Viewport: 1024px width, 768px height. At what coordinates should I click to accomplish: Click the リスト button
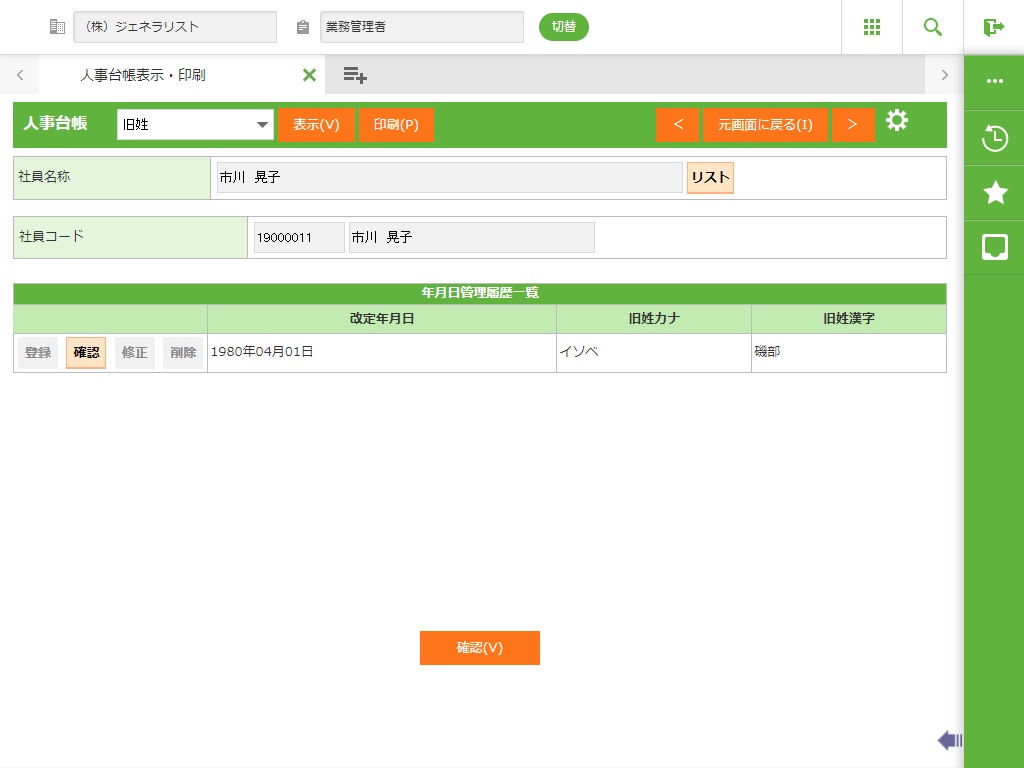tap(711, 178)
